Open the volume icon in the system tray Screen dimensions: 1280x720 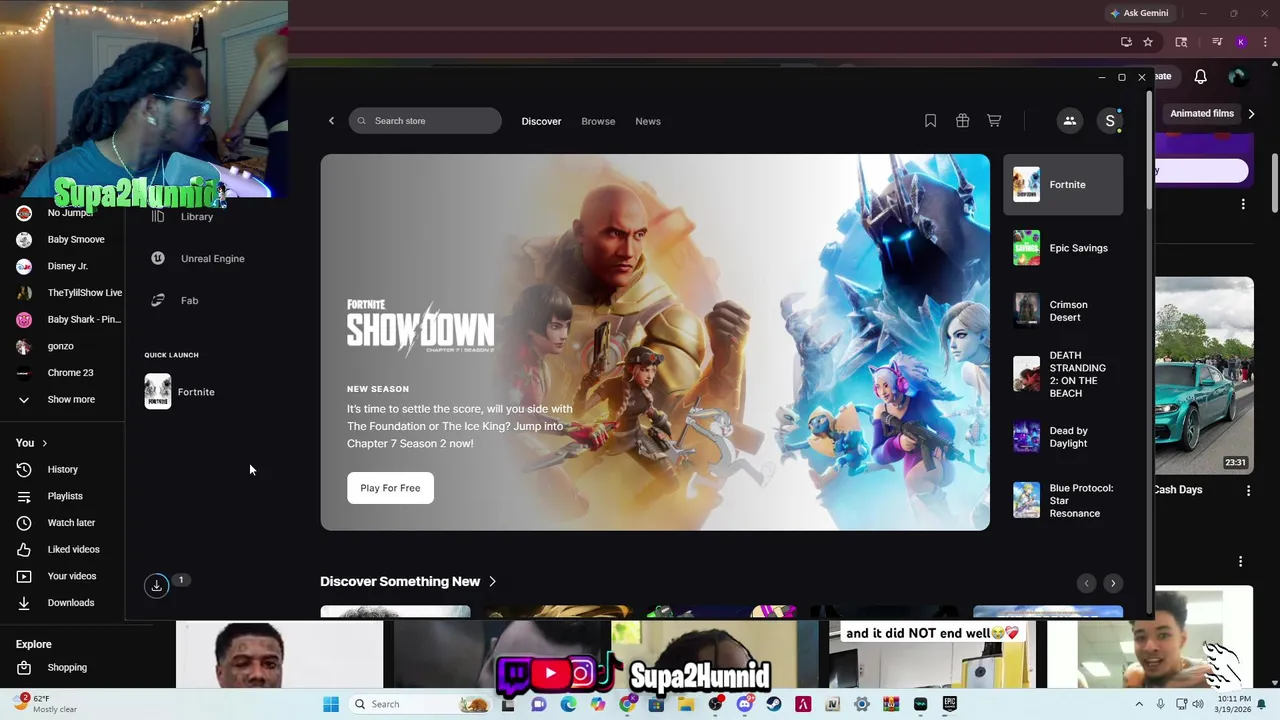pyautogui.click(x=1198, y=704)
